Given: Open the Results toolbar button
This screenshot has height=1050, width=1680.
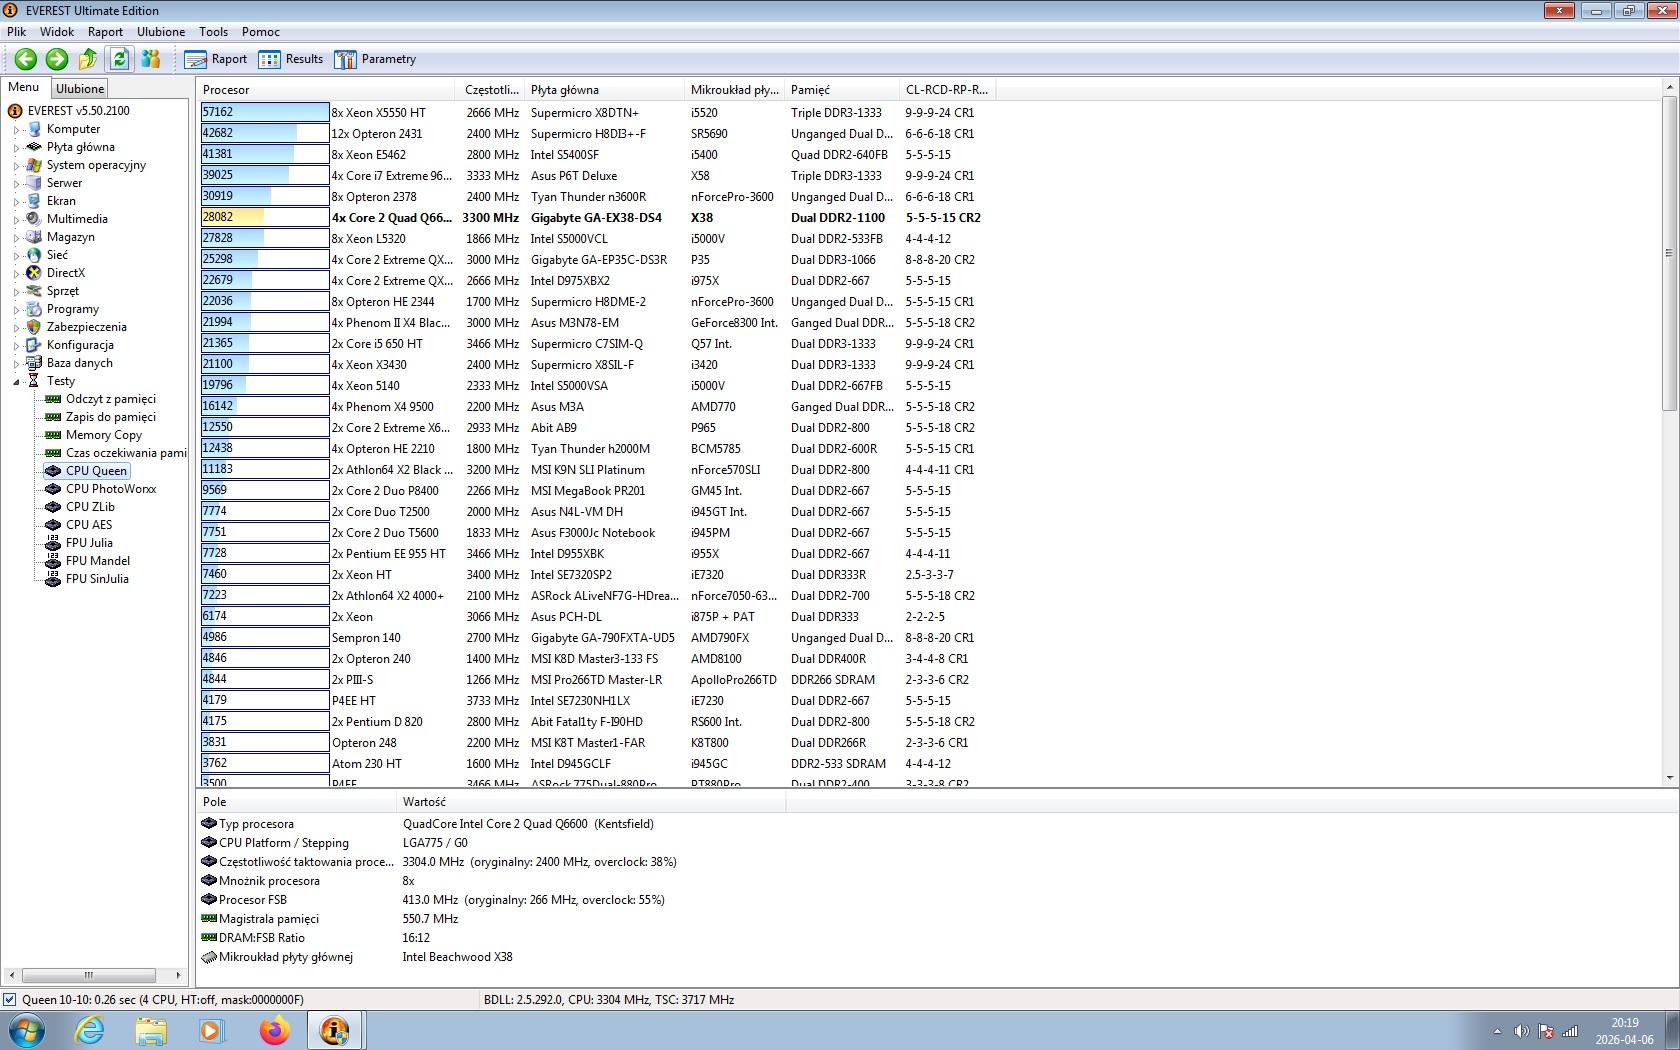Looking at the screenshot, I should point(291,59).
